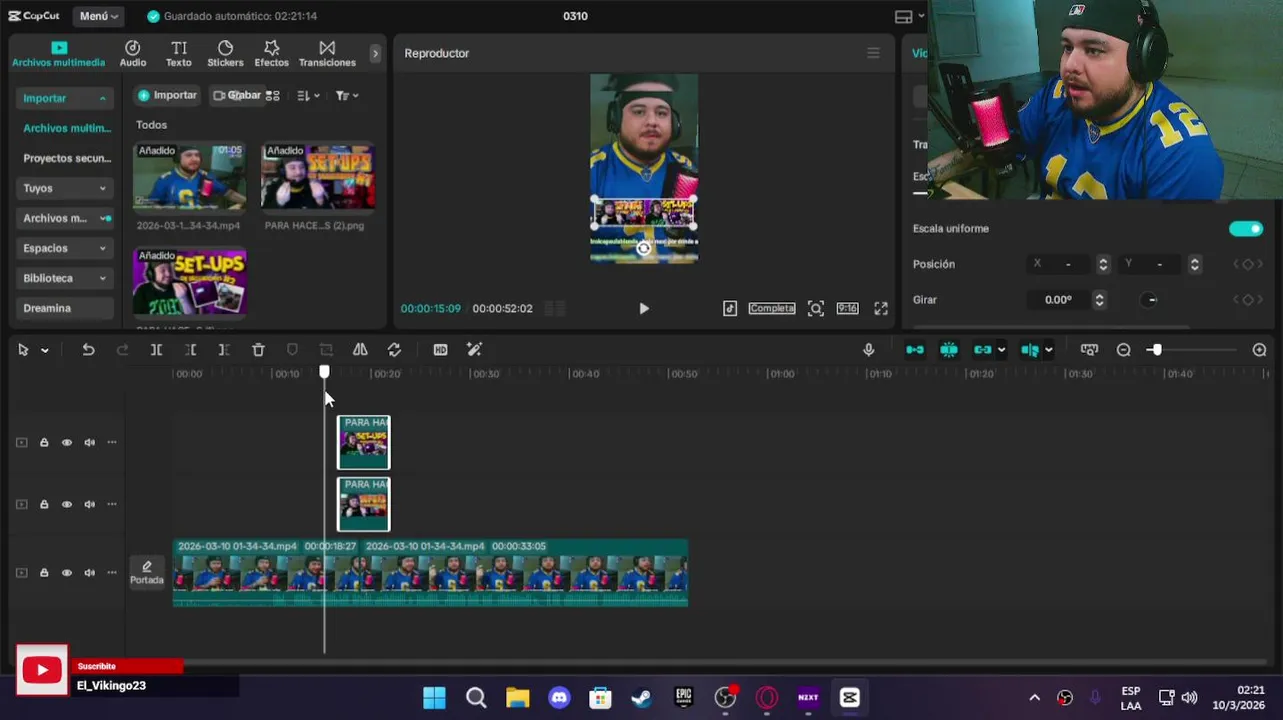Select the pointer selection tool
Image resolution: width=1283 pixels, height=720 pixels.
(x=23, y=350)
